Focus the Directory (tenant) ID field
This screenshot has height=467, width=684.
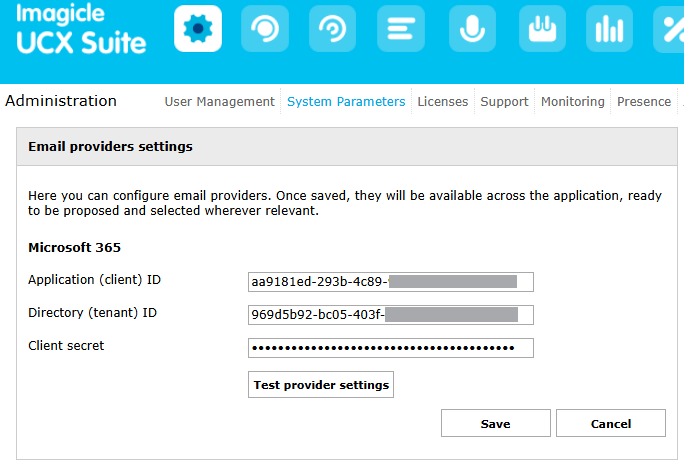(391, 315)
